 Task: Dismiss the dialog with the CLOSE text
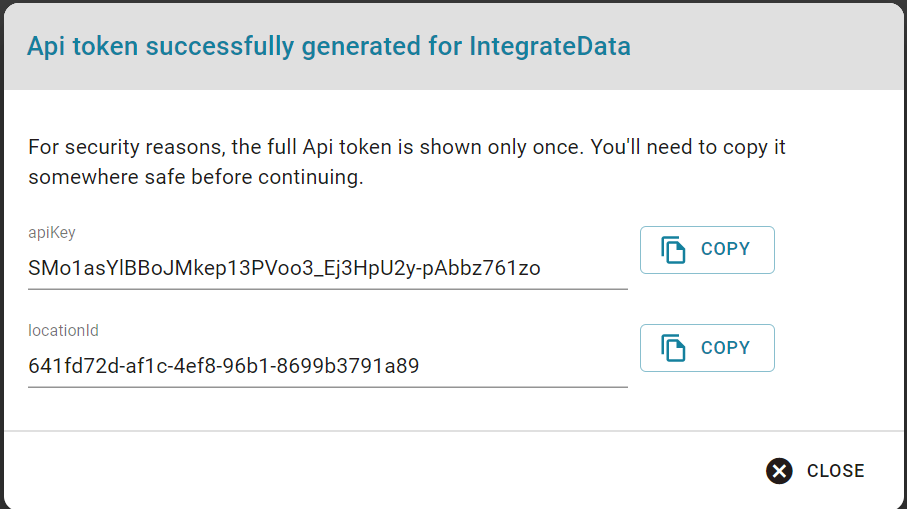pos(835,471)
